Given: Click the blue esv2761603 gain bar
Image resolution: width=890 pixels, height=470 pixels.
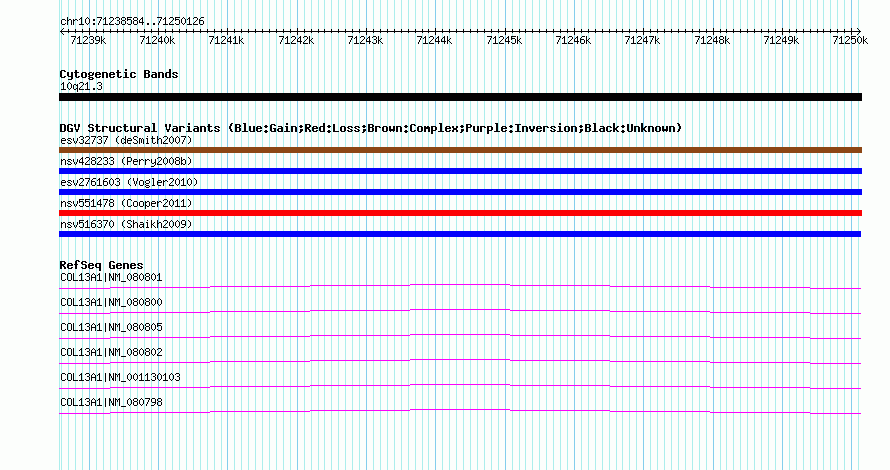Looking at the screenshot, I should (460, 192).
